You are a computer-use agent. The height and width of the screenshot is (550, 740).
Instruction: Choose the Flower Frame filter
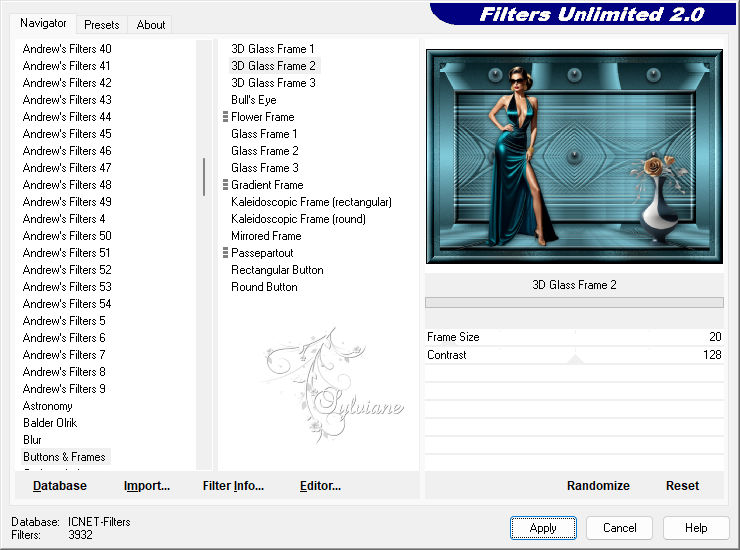(x=262, y=117)
